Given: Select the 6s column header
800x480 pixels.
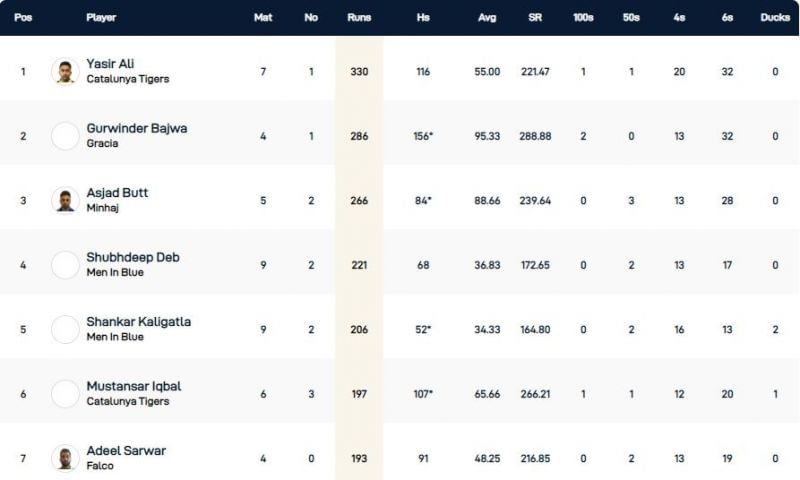Looking at the screenshot, I should tap(727, 18).
